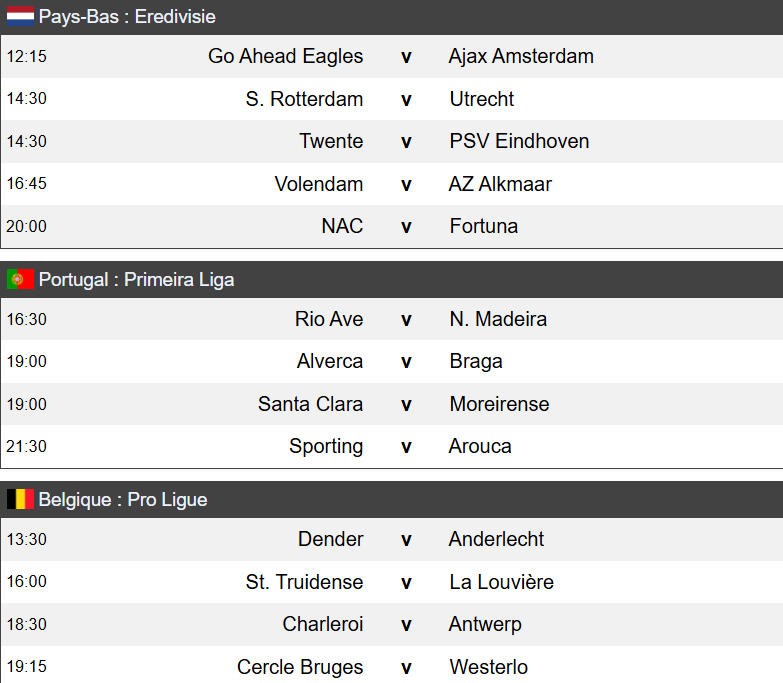Select Braga in the Primeira Liga list
Image resolution: width=783 pixels, height=683 pixels.
point(476,361)
